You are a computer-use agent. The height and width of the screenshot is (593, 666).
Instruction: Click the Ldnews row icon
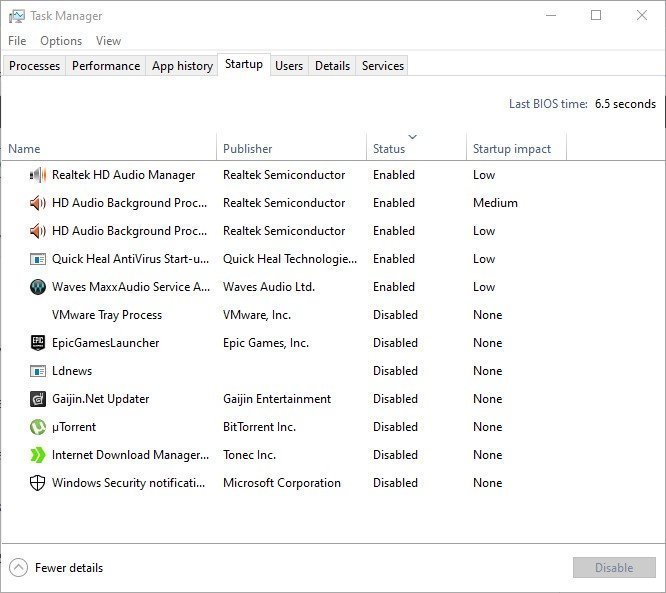[38, 371]
